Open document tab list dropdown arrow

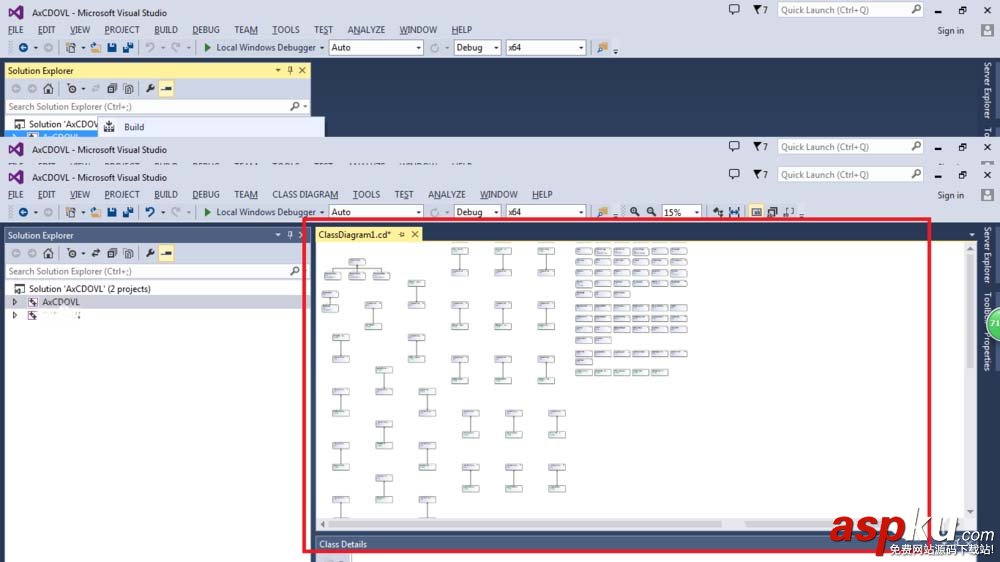pyautogui.click(x=972, y=235)
